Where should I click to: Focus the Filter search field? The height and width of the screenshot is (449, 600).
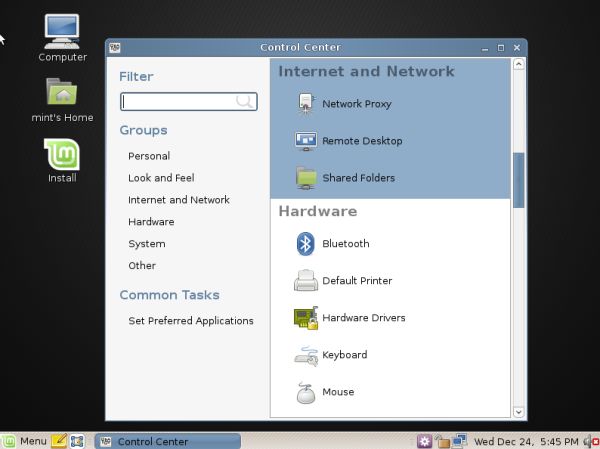(189, 101)
